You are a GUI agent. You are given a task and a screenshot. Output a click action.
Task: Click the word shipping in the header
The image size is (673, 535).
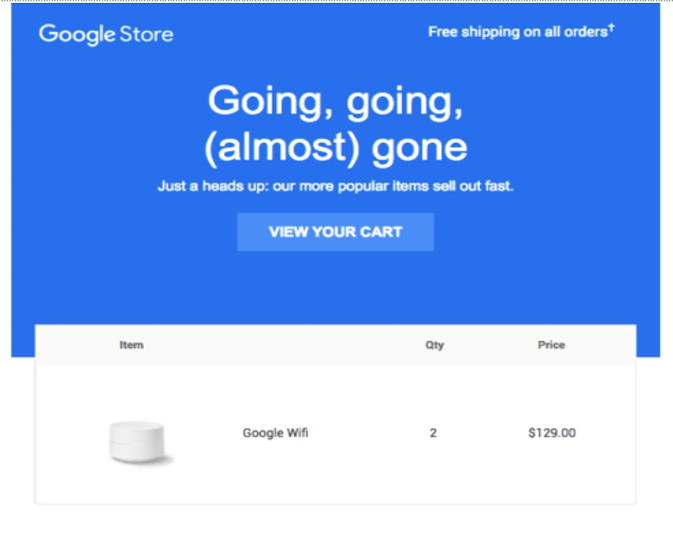tap(491, 32)
